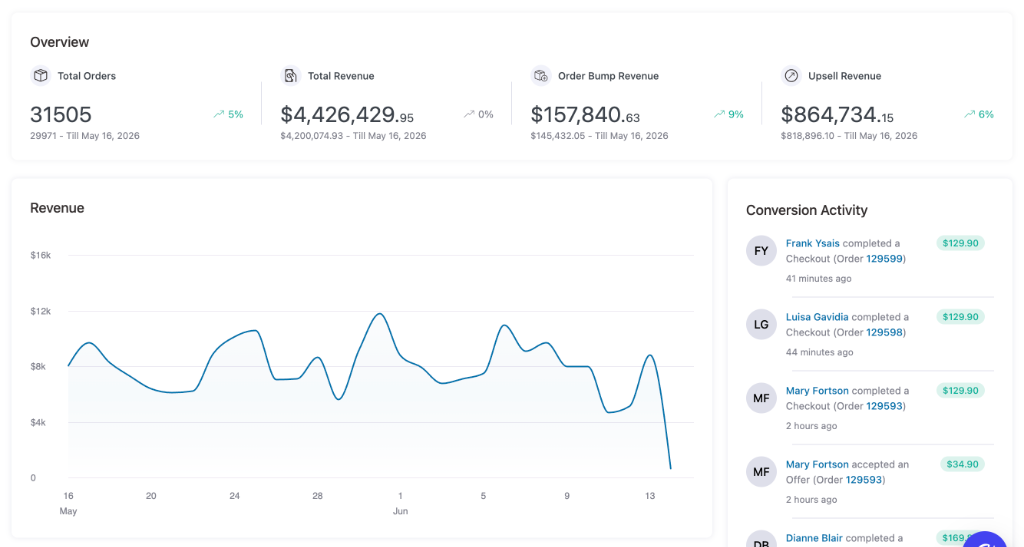Image resolution: width=1024 pixels, height=547 pixels.
Task: Click the Overview heading
Action: point(59,42)
